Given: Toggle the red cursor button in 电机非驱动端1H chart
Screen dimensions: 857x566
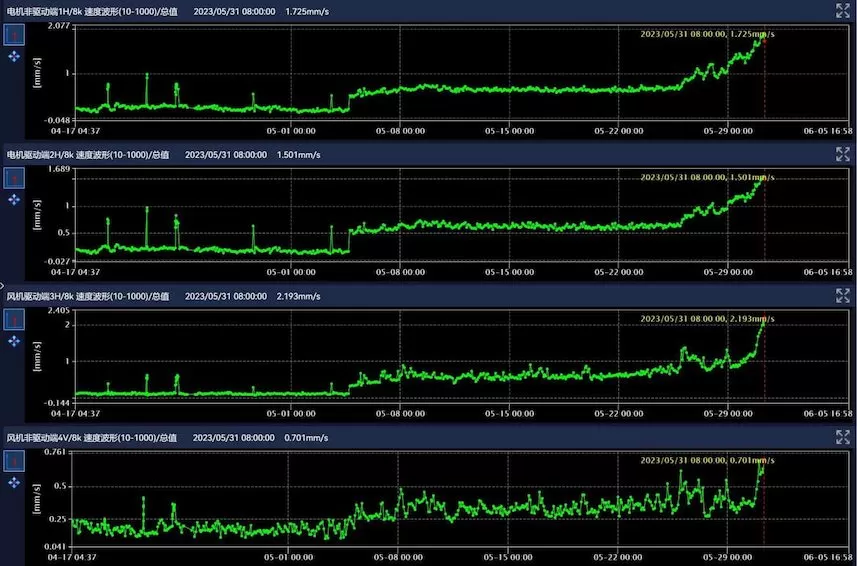Looking at the screenshot, I should (x=14, y=35).
